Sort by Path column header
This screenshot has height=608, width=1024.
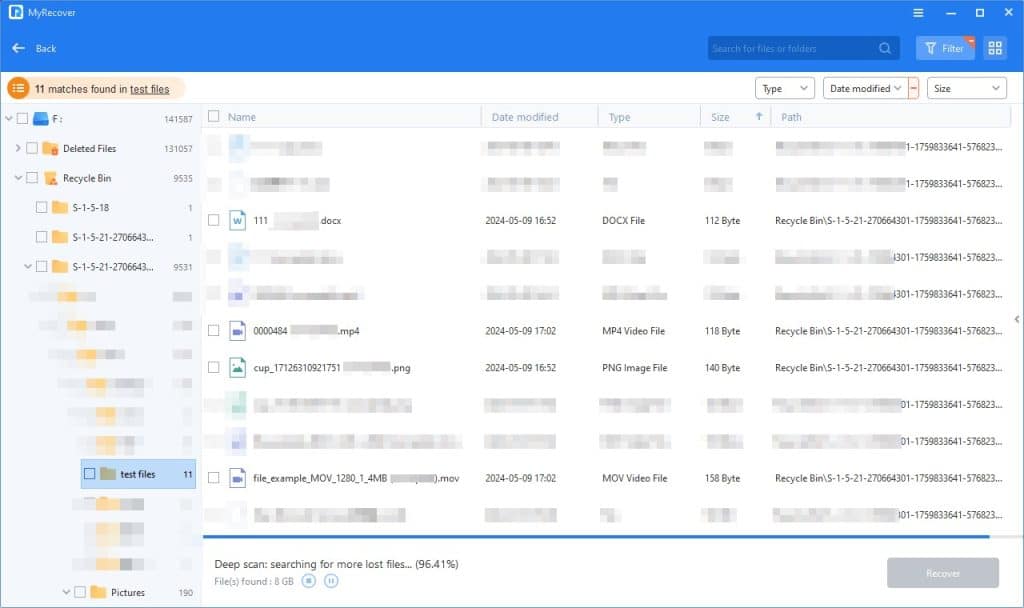click(791, 117)
